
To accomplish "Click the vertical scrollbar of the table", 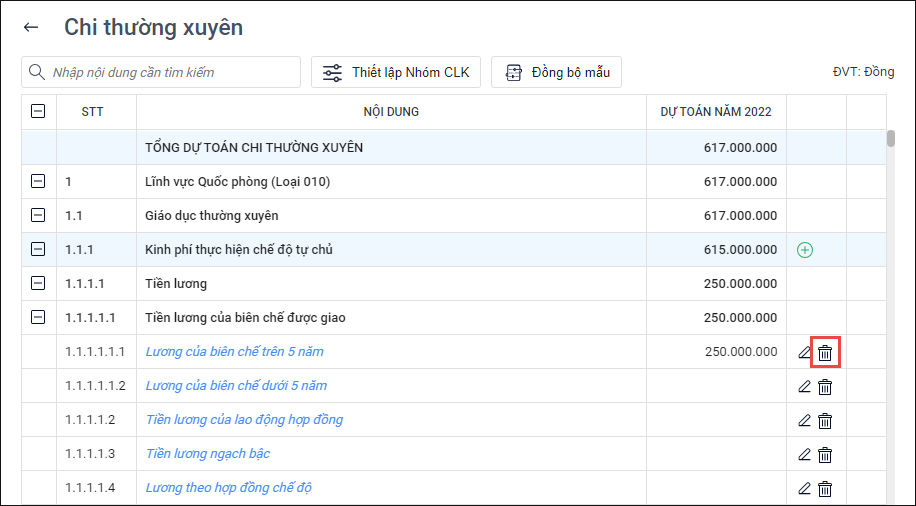I will pos(890,300).
